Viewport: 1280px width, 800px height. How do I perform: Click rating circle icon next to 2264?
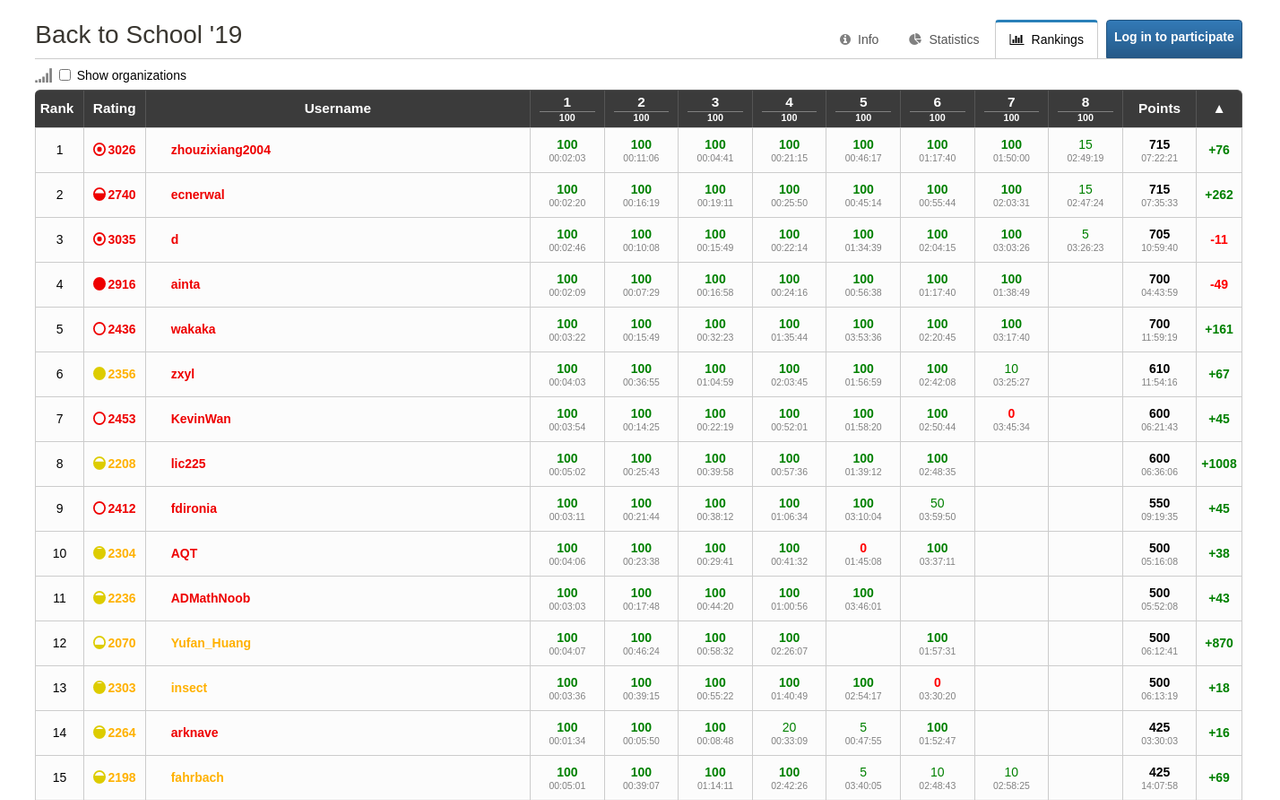click(99, 732)
